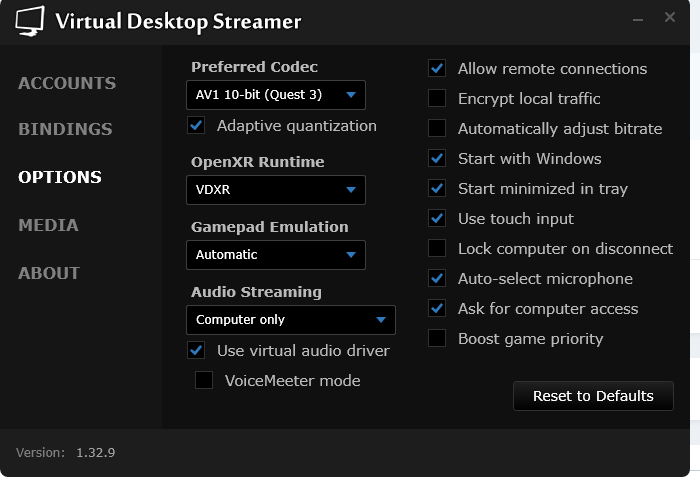Click the Virtual Desktop Streamer monitor logo
700x480 pixels.
tap(30, 21)
